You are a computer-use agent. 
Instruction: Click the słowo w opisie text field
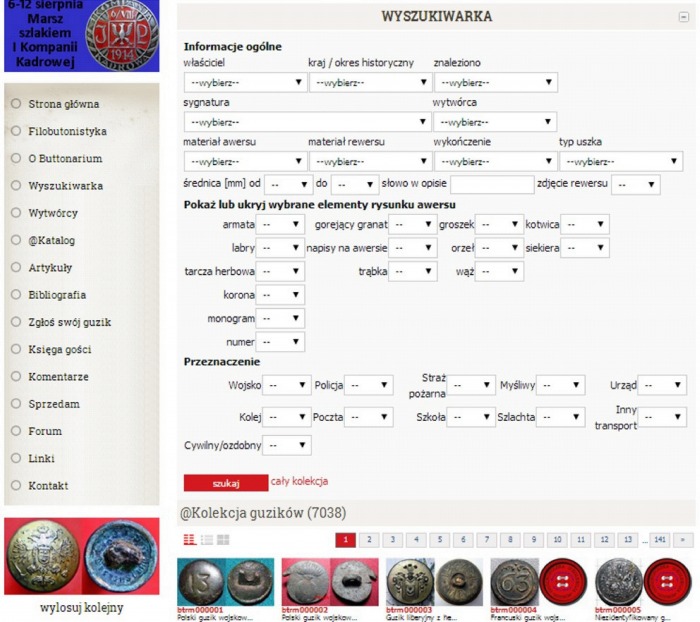[492, 184]
